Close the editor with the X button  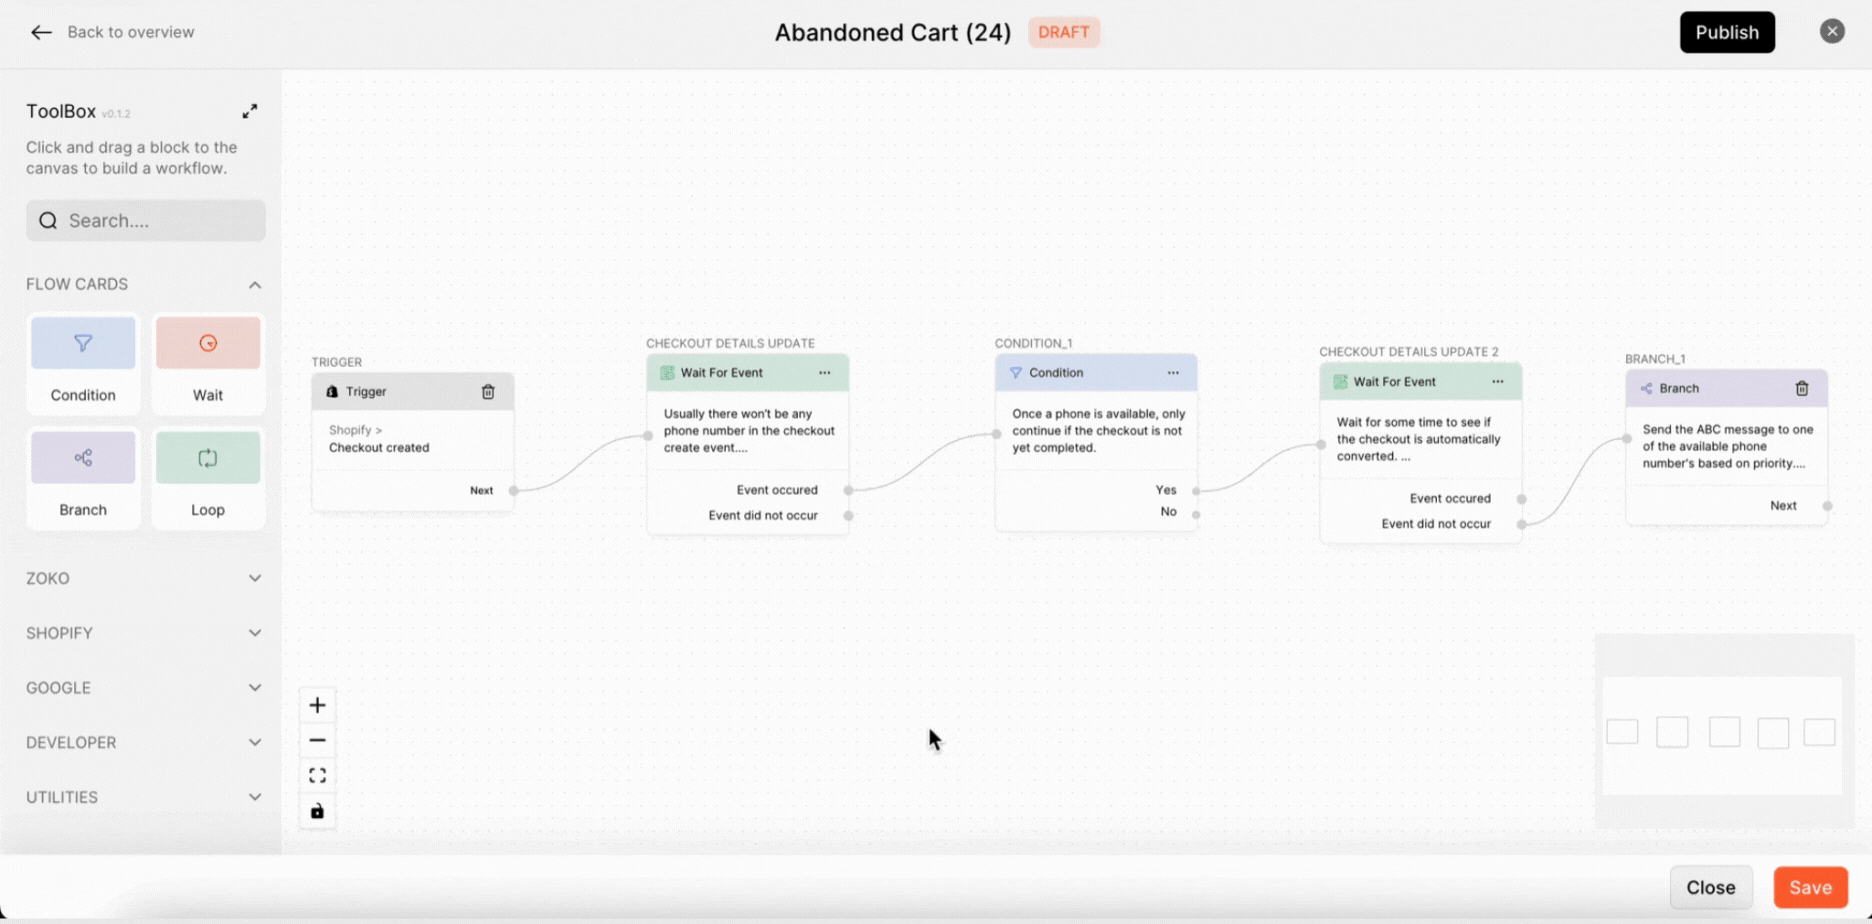pyautogui.click(x=1832, y=31)
